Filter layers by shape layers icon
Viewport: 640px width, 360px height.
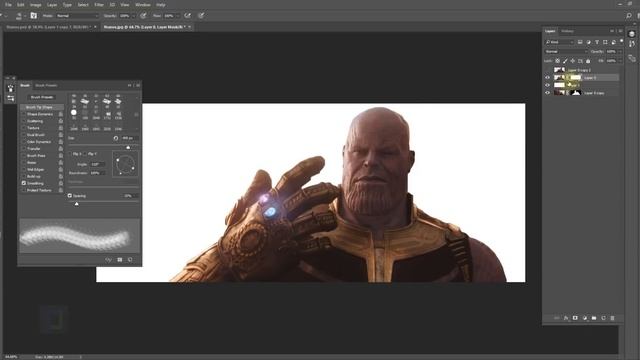[605, 42]
